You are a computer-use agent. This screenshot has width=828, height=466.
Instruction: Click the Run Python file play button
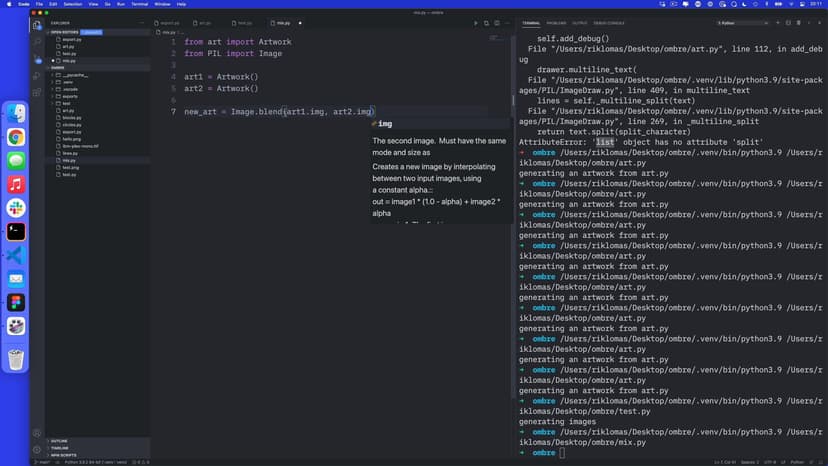[x=476, y=22]
